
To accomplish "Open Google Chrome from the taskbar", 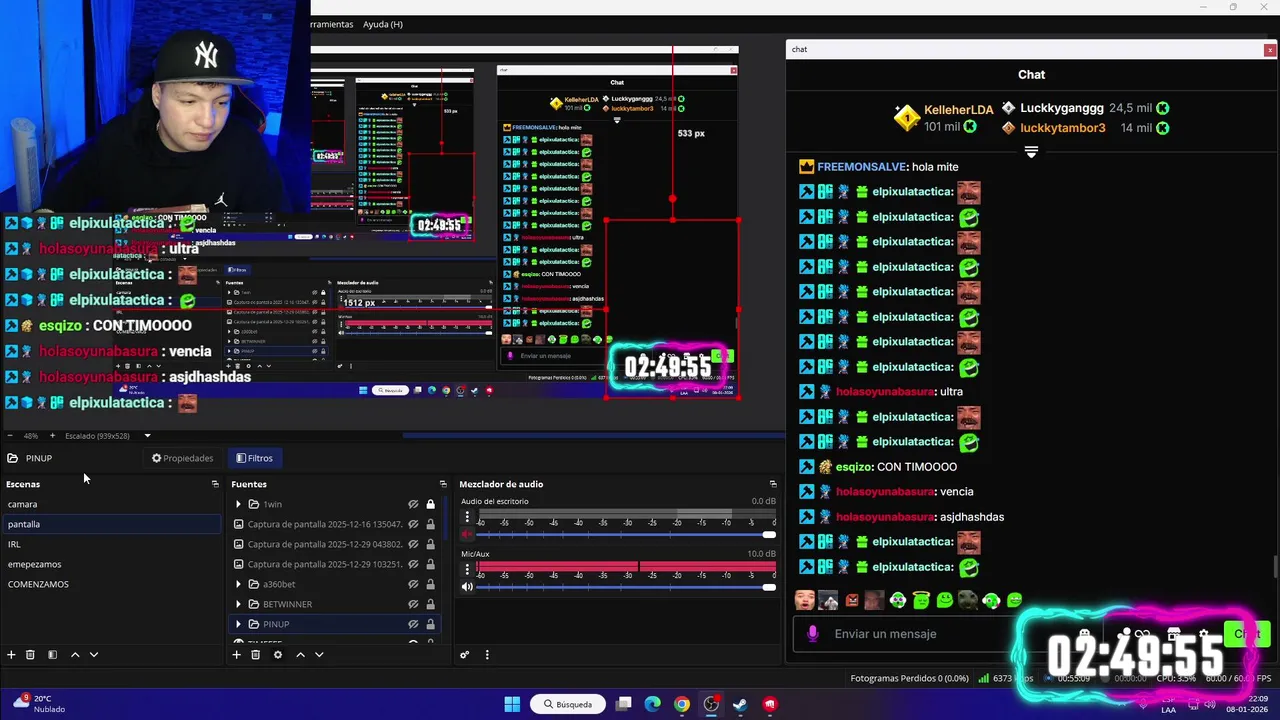I will [x=681, y=704].
